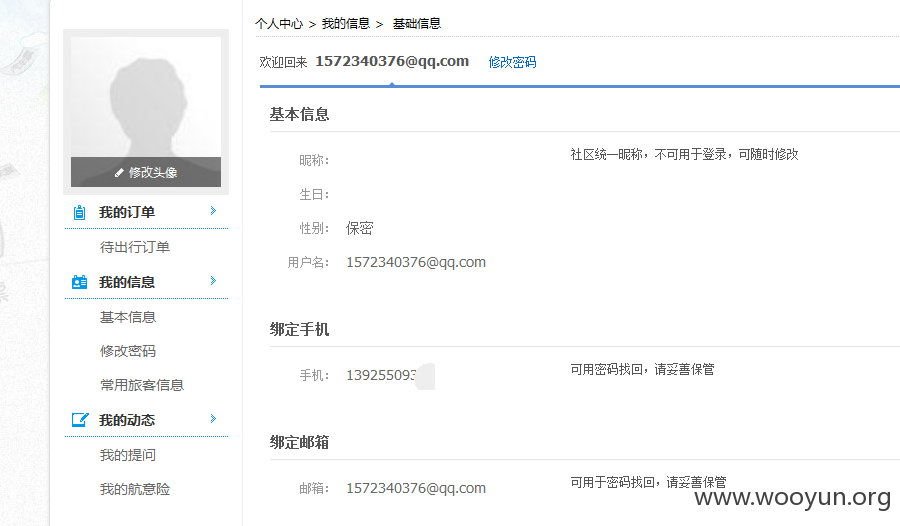This screenshot has width=900, height=526.
Task: Click 修改头像 button on avatar
Action: pyautogui.click(x=146, y=172)
